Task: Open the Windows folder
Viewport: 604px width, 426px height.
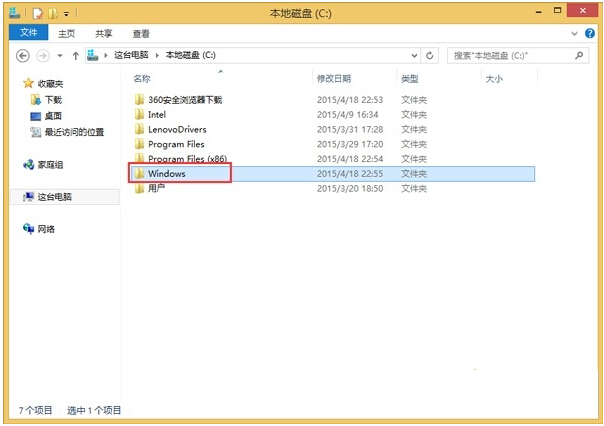Action: 166,174
